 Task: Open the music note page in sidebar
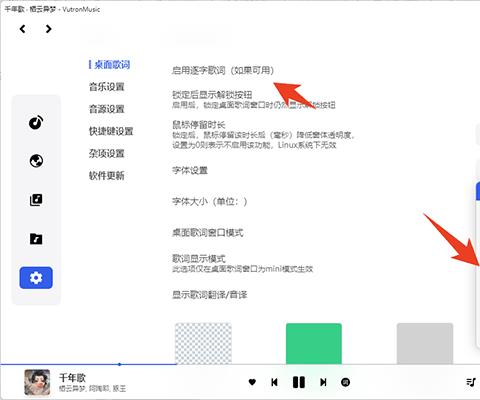click(x=36, y=122)
